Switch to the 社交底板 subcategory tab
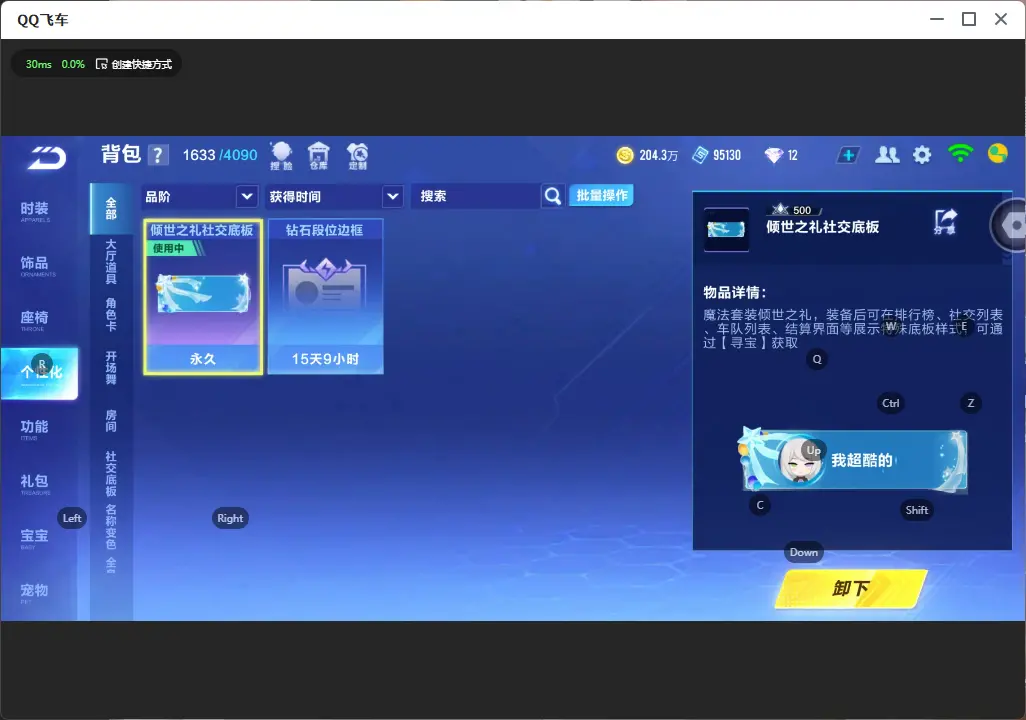This screenshot has height=720, width=1026. click(111, 474)
